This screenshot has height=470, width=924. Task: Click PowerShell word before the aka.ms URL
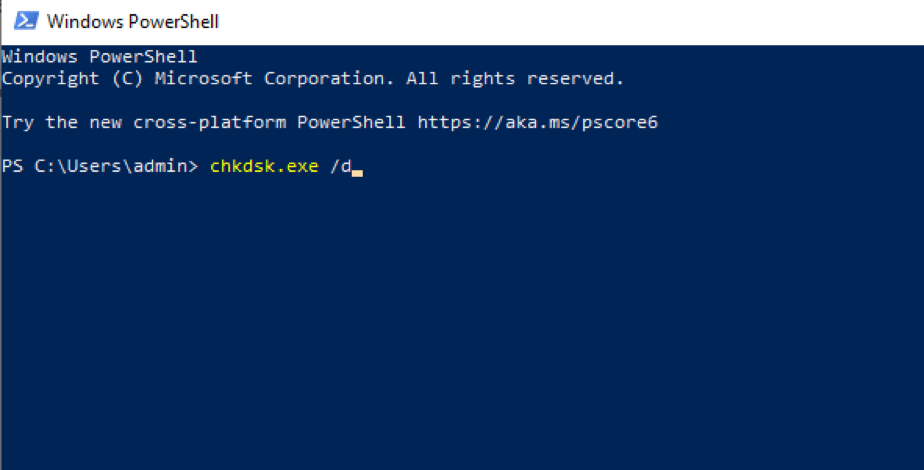[x=351, y=123]
